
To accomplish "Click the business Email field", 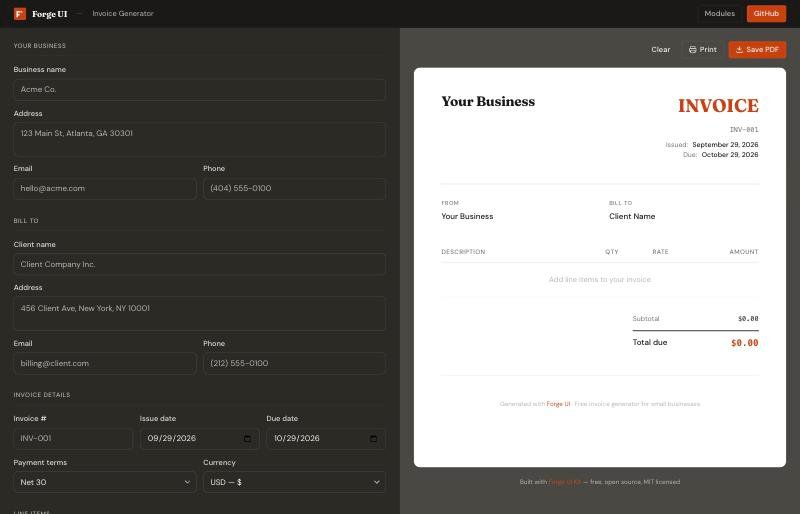I will [x=105, y=188].
